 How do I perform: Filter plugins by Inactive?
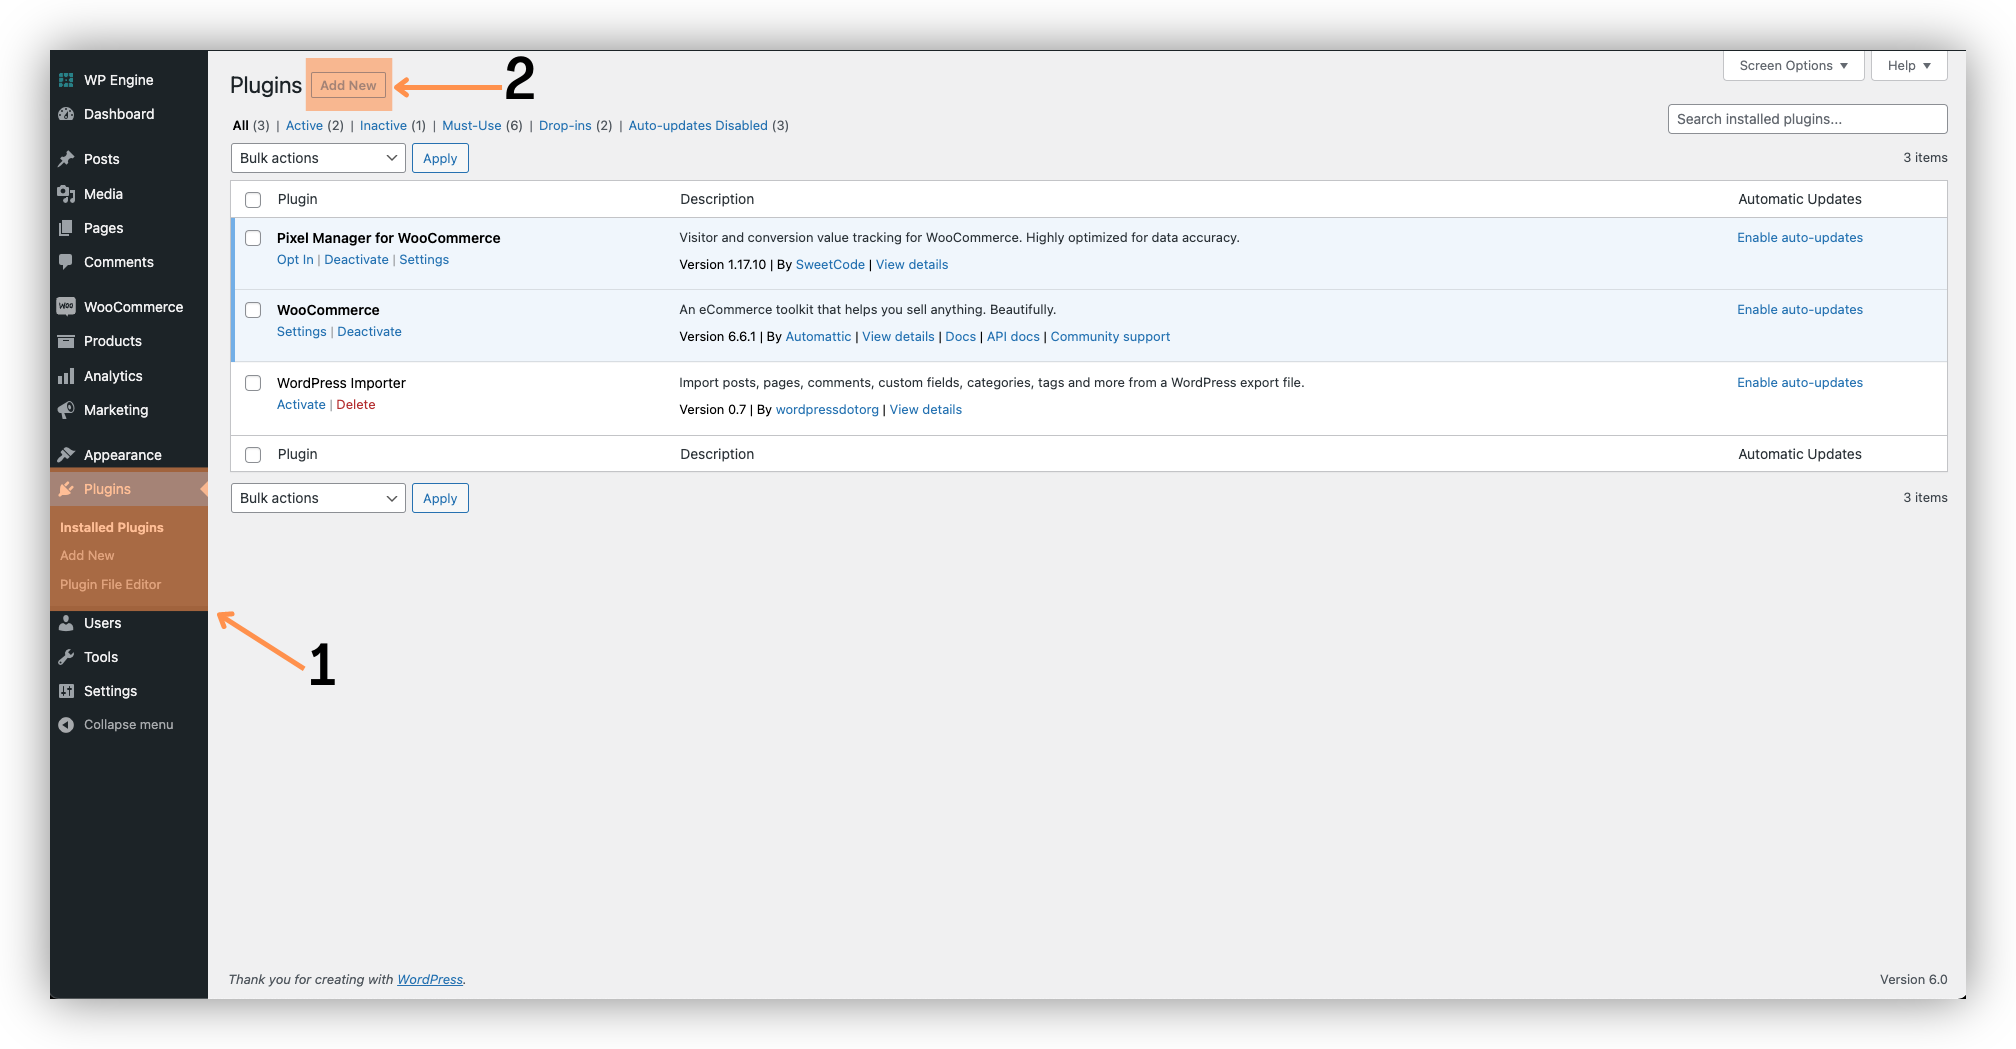pyautogui.click(x=383, y=125)
